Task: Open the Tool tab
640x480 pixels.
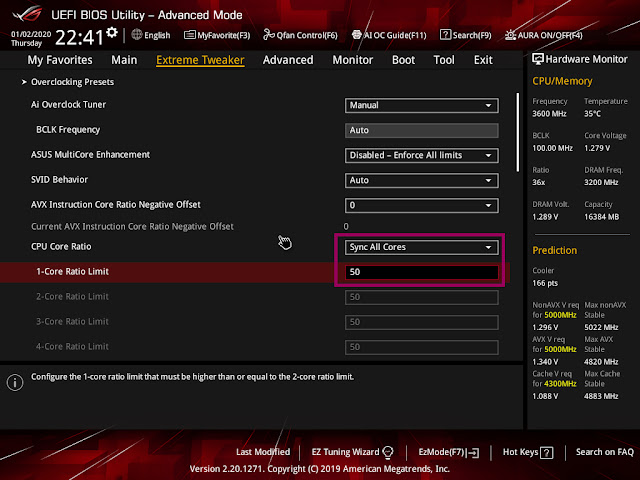Action: 444,60
